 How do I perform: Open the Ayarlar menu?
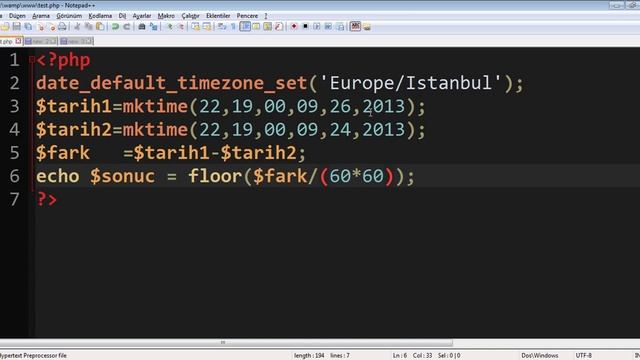coord(142,16)
